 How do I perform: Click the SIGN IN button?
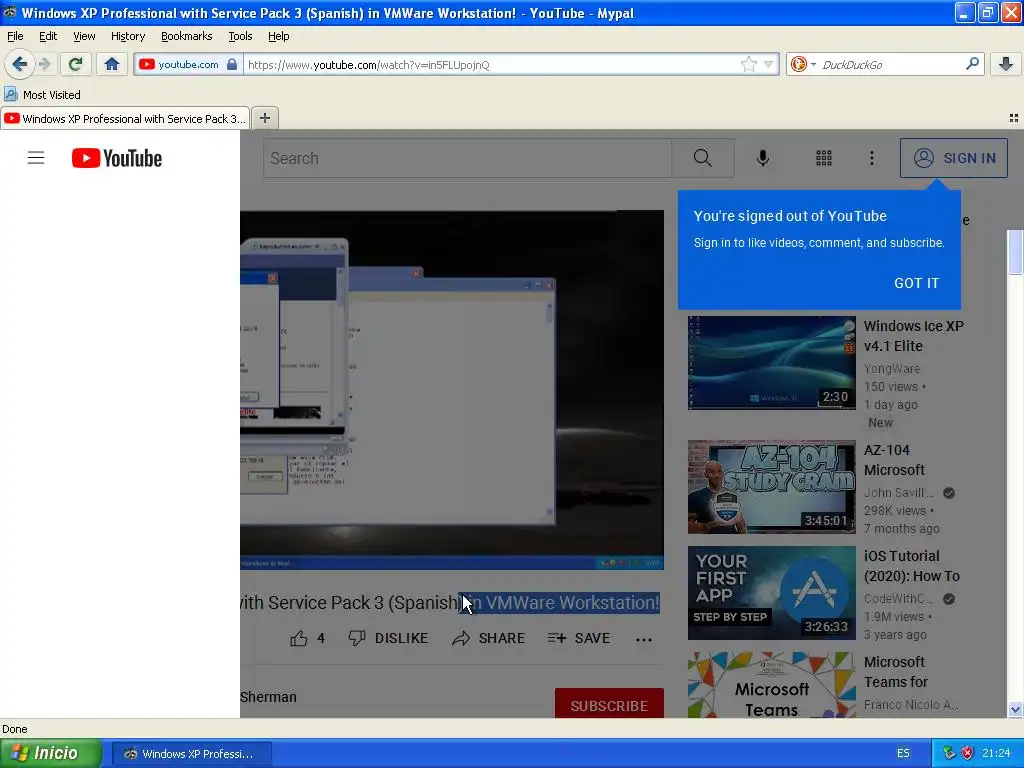(x=953, y=158)
